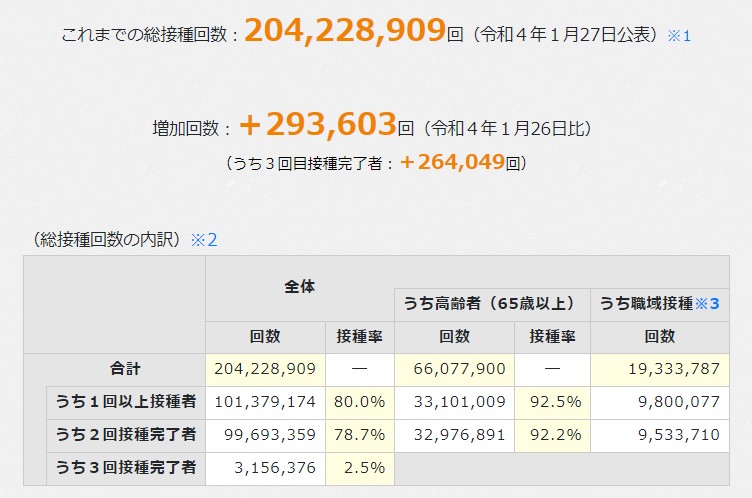Image resolution: width=752 pixels, height=498 pixels.
Task: Select the うち高齢者(65歳以上) column header
Action: [488, 303]
